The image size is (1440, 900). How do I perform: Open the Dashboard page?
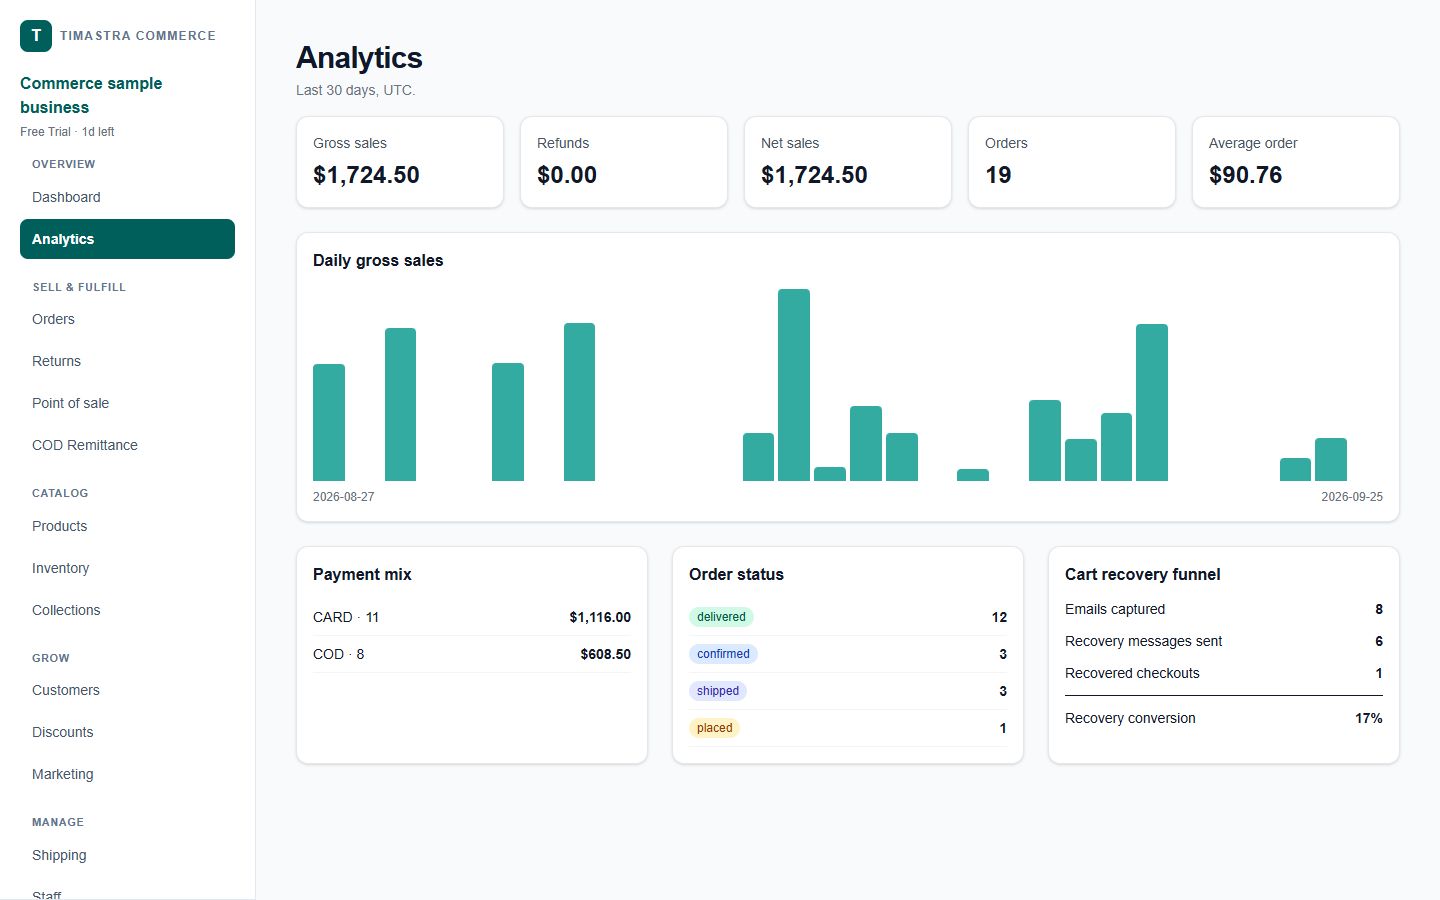click(x=127, y=197)
